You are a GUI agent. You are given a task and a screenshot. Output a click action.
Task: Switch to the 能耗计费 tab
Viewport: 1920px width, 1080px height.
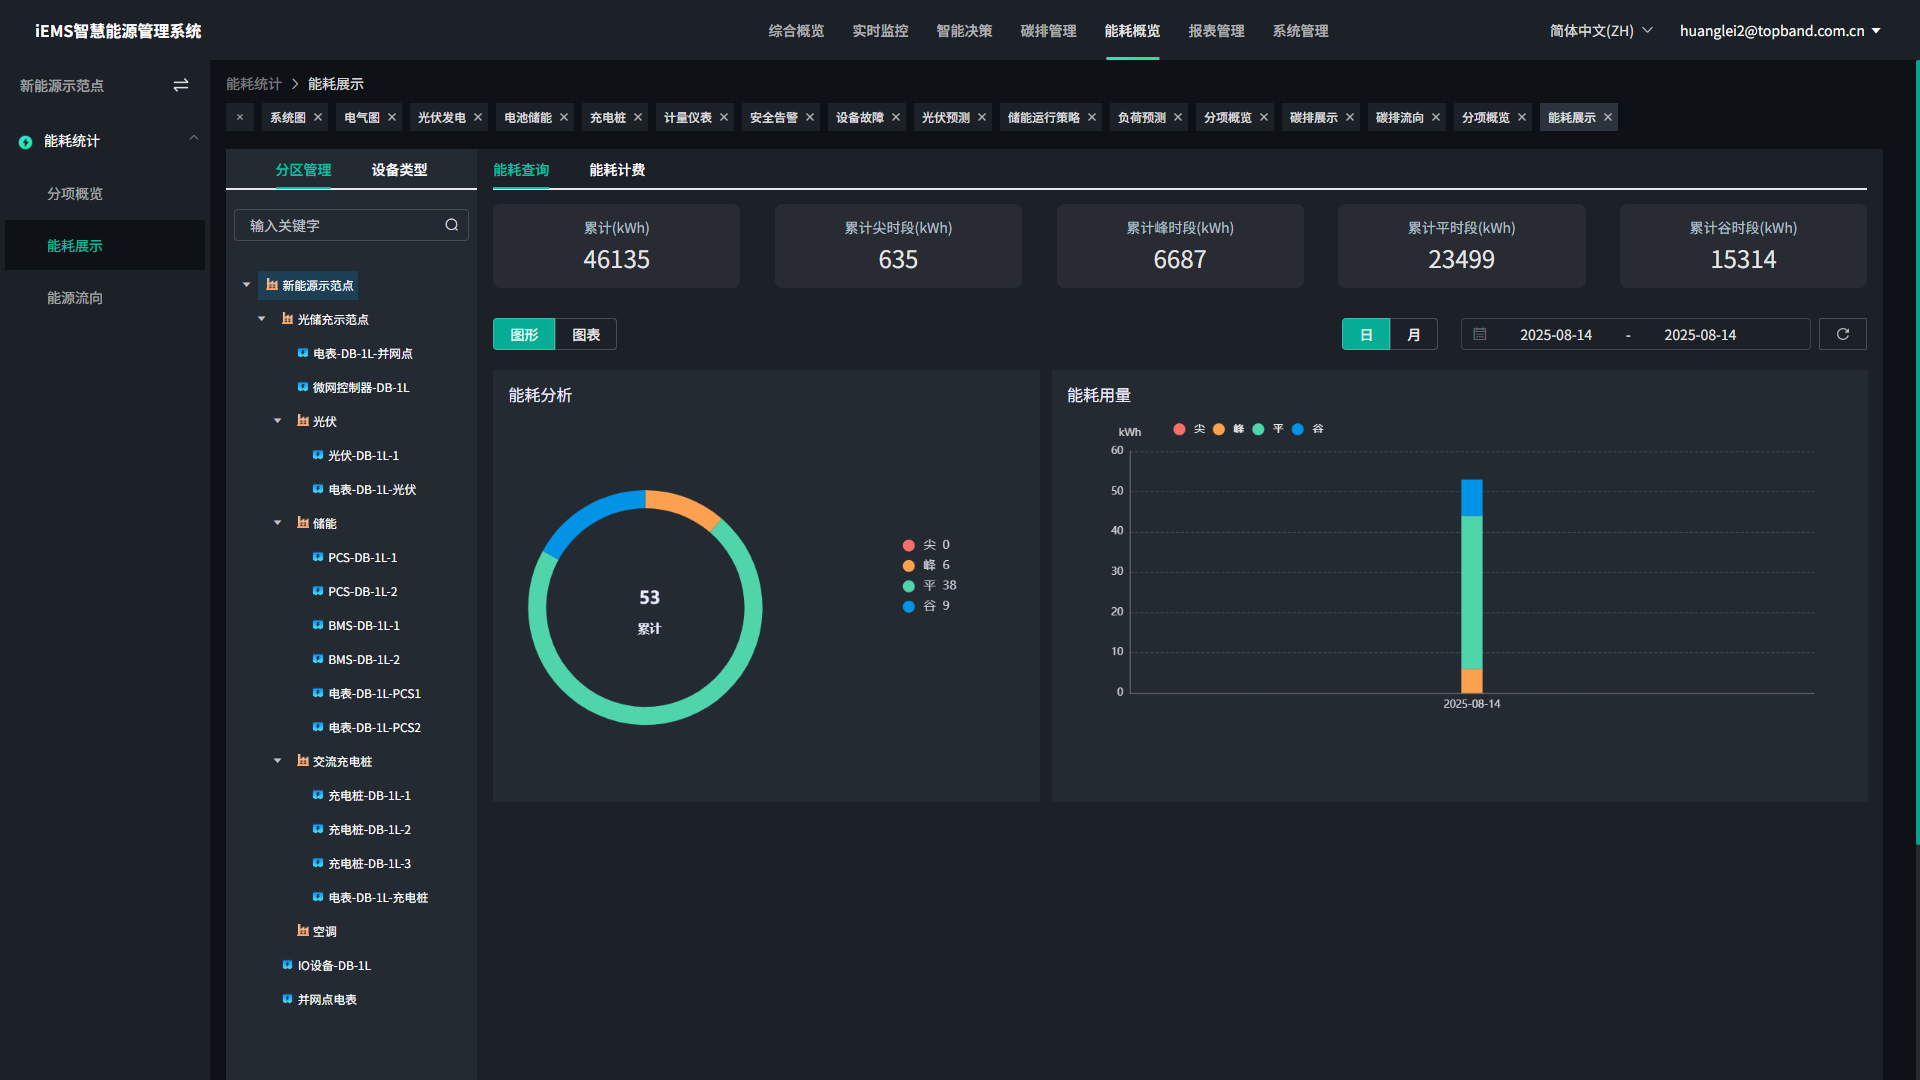pos(617,170)
